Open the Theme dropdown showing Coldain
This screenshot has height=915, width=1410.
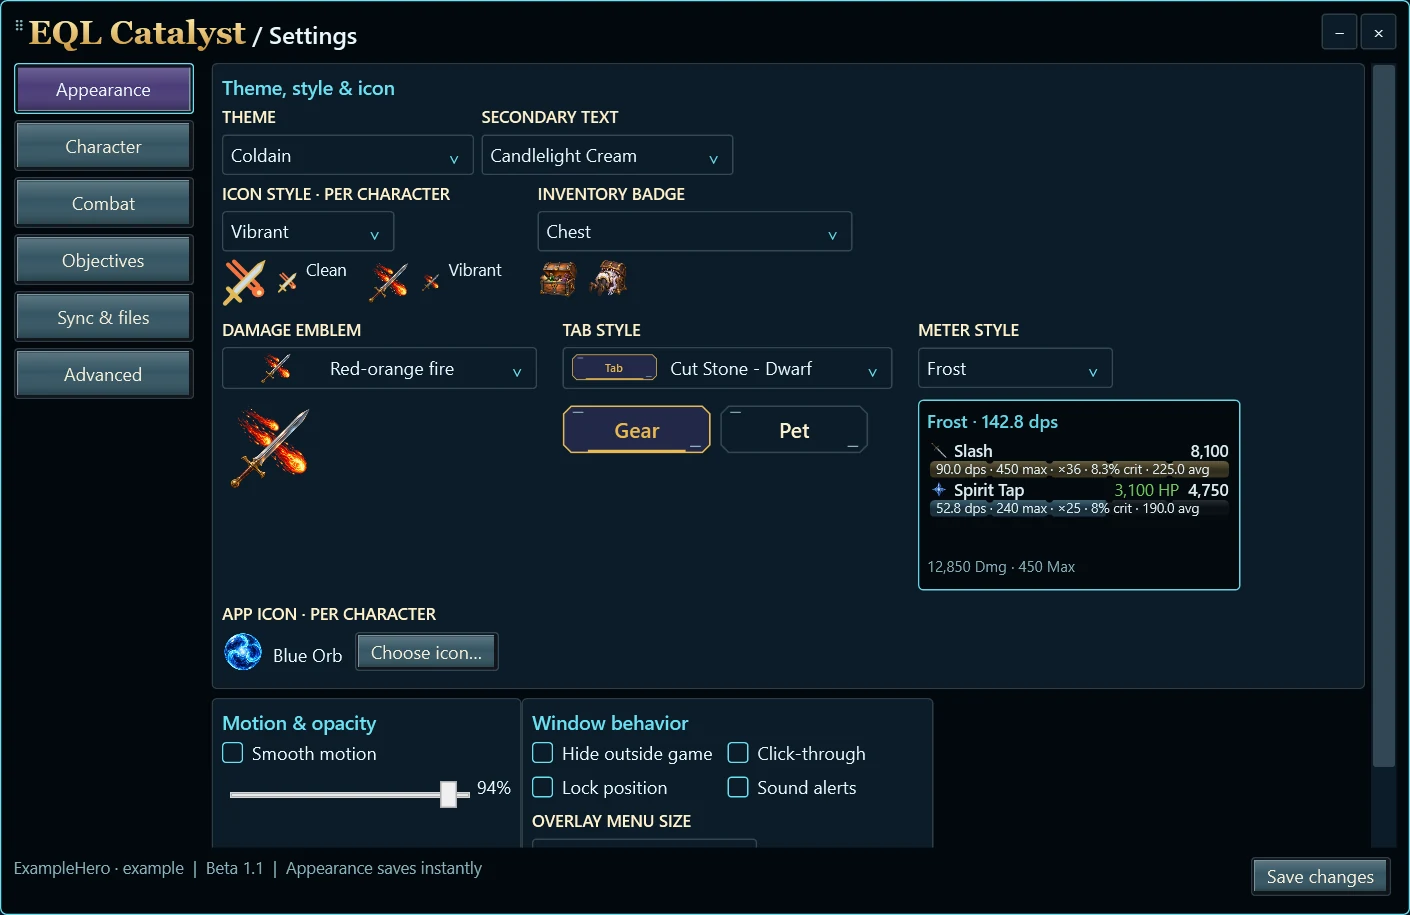point(347,155)
